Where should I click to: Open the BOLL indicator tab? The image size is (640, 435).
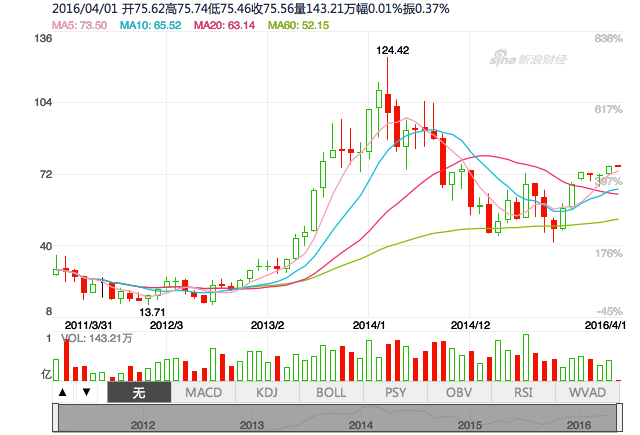coord(331,393)
